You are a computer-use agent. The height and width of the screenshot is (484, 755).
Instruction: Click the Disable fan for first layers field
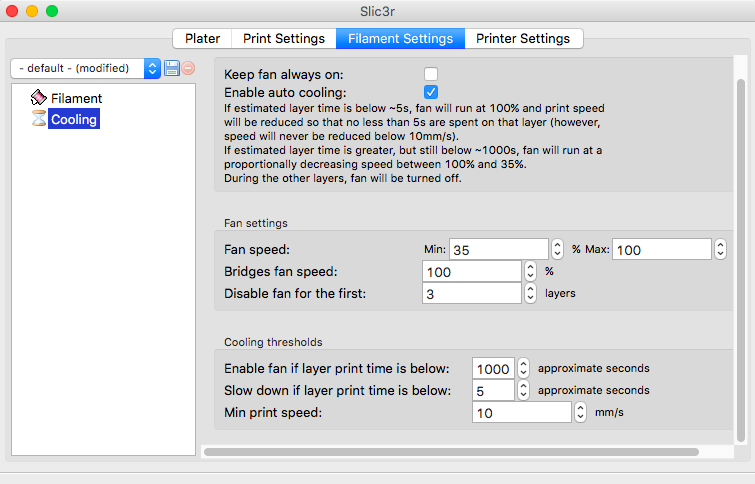pyautogui.click(x=472, y=293)
